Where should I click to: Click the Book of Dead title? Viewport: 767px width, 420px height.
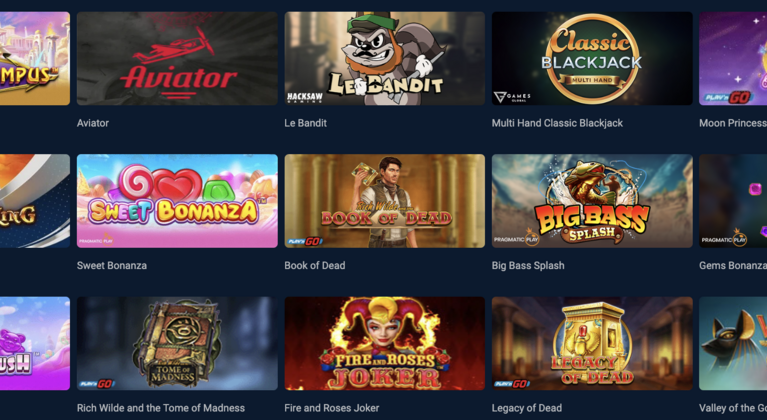click(315, 265)
